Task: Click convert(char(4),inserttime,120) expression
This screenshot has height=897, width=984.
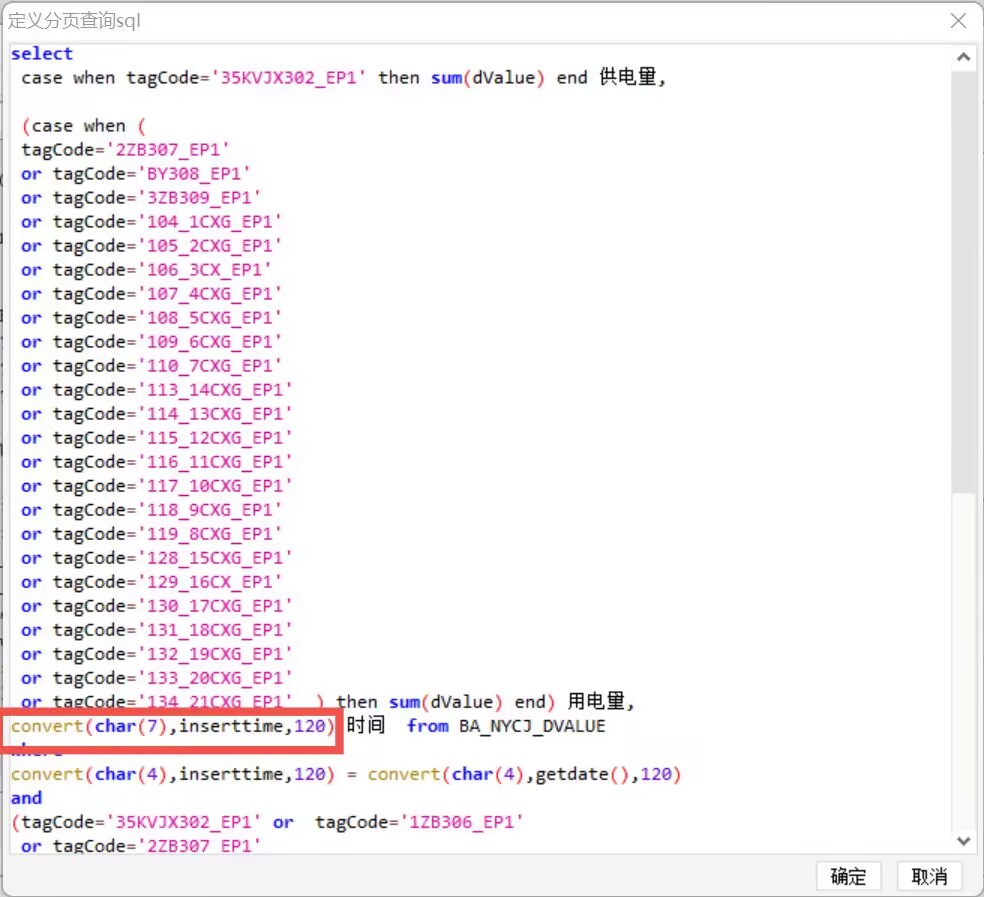Action: coord(173,775)
